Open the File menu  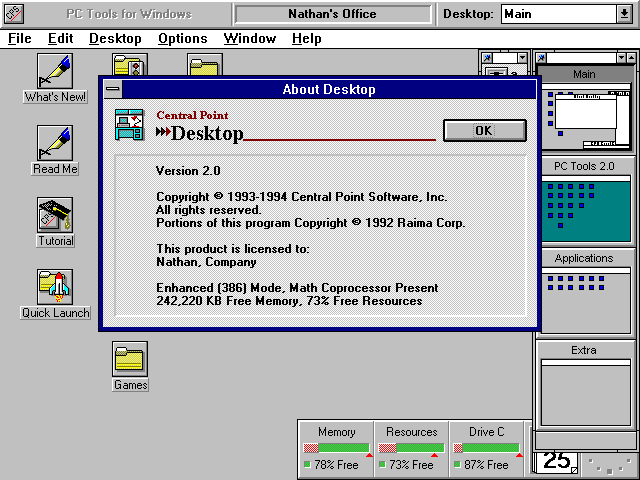pyautogui.click(x=20, y=38)
